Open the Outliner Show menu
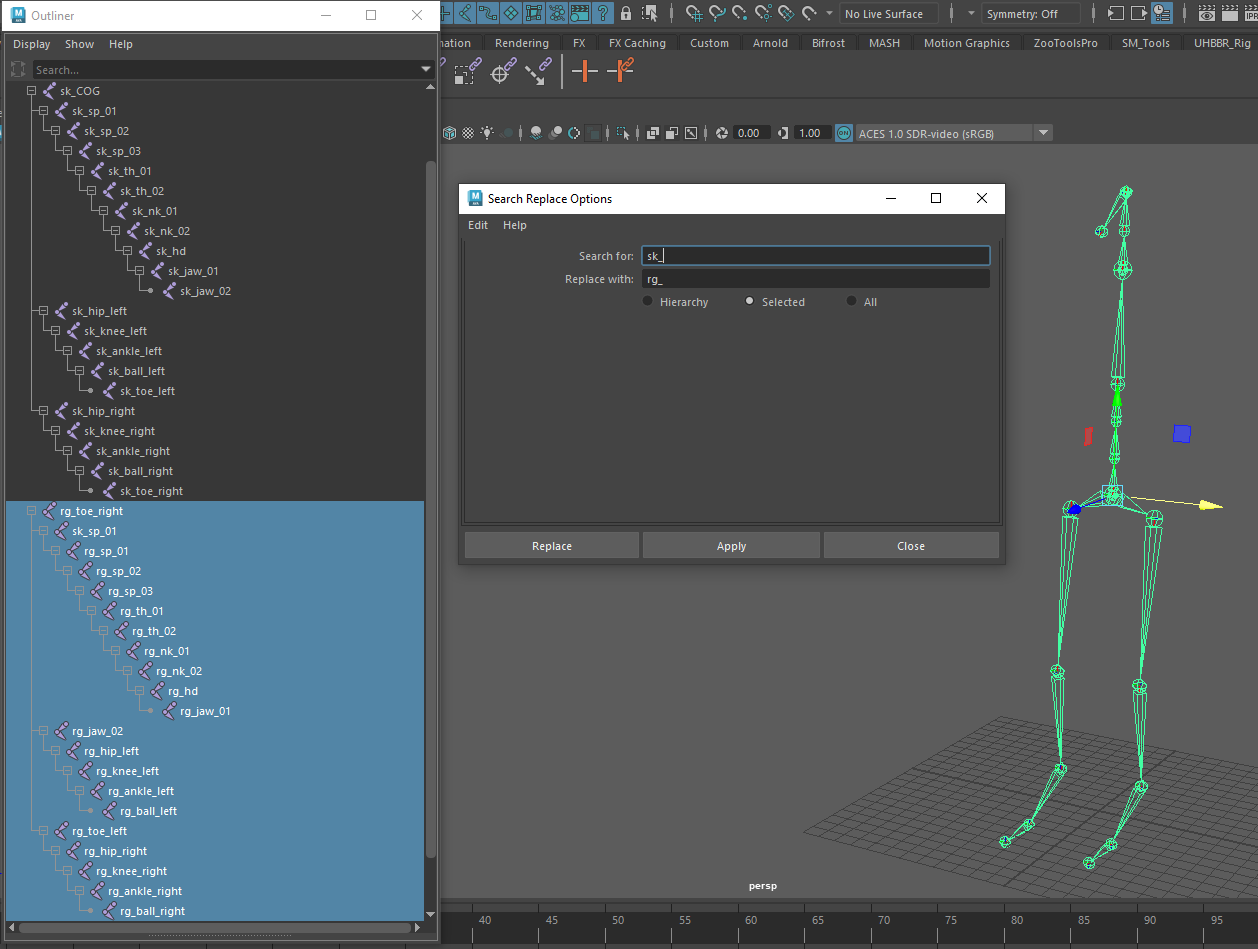The height and width of the screenshot is (949, 1258). (79, 44)
